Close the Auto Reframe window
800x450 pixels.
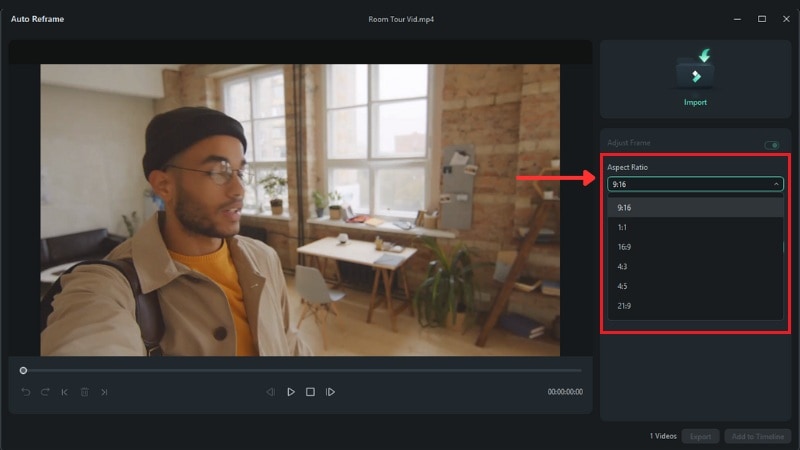786,19
